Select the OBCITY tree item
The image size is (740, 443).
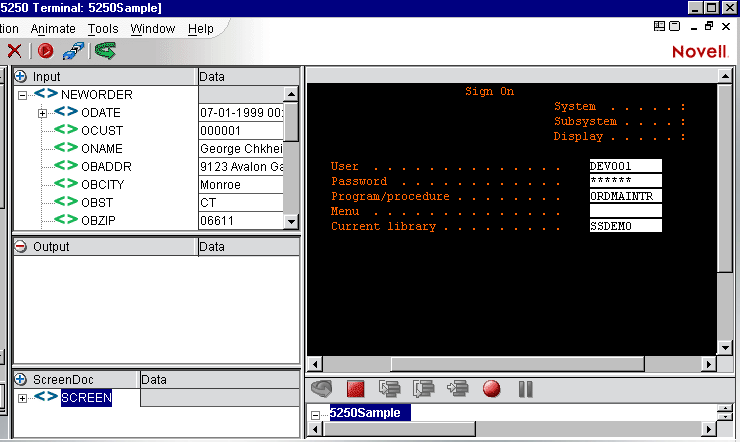pos(102,184)
